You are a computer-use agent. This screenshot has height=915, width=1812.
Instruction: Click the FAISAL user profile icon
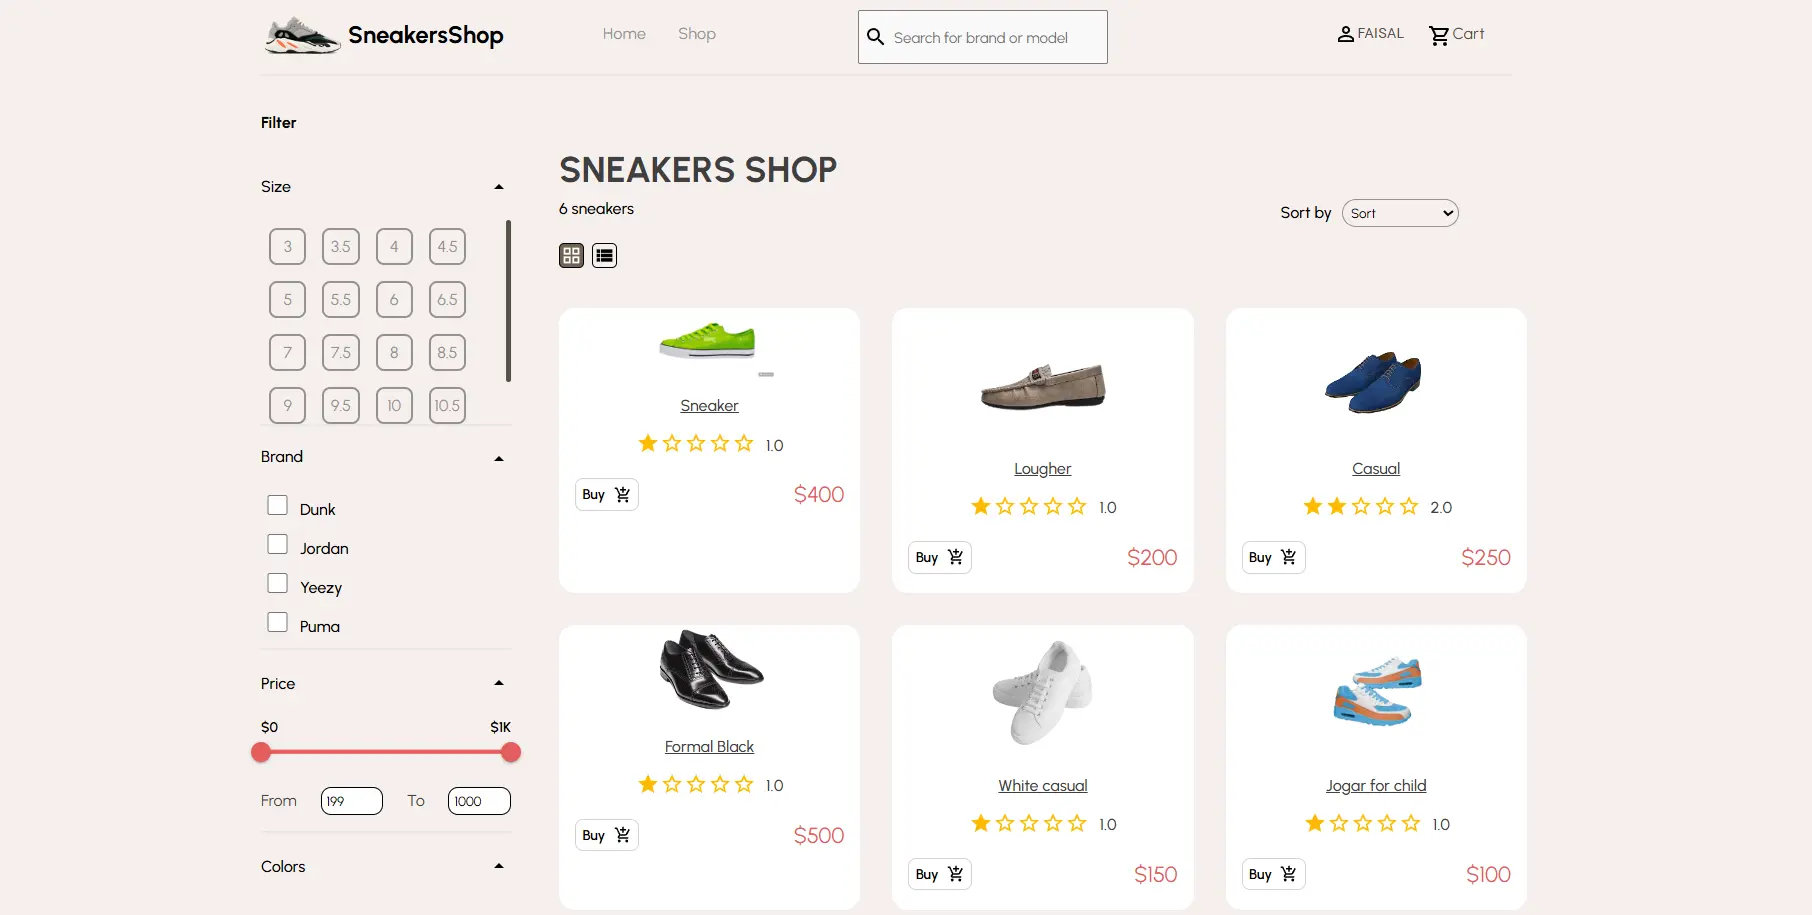(x=1345, y=33)
